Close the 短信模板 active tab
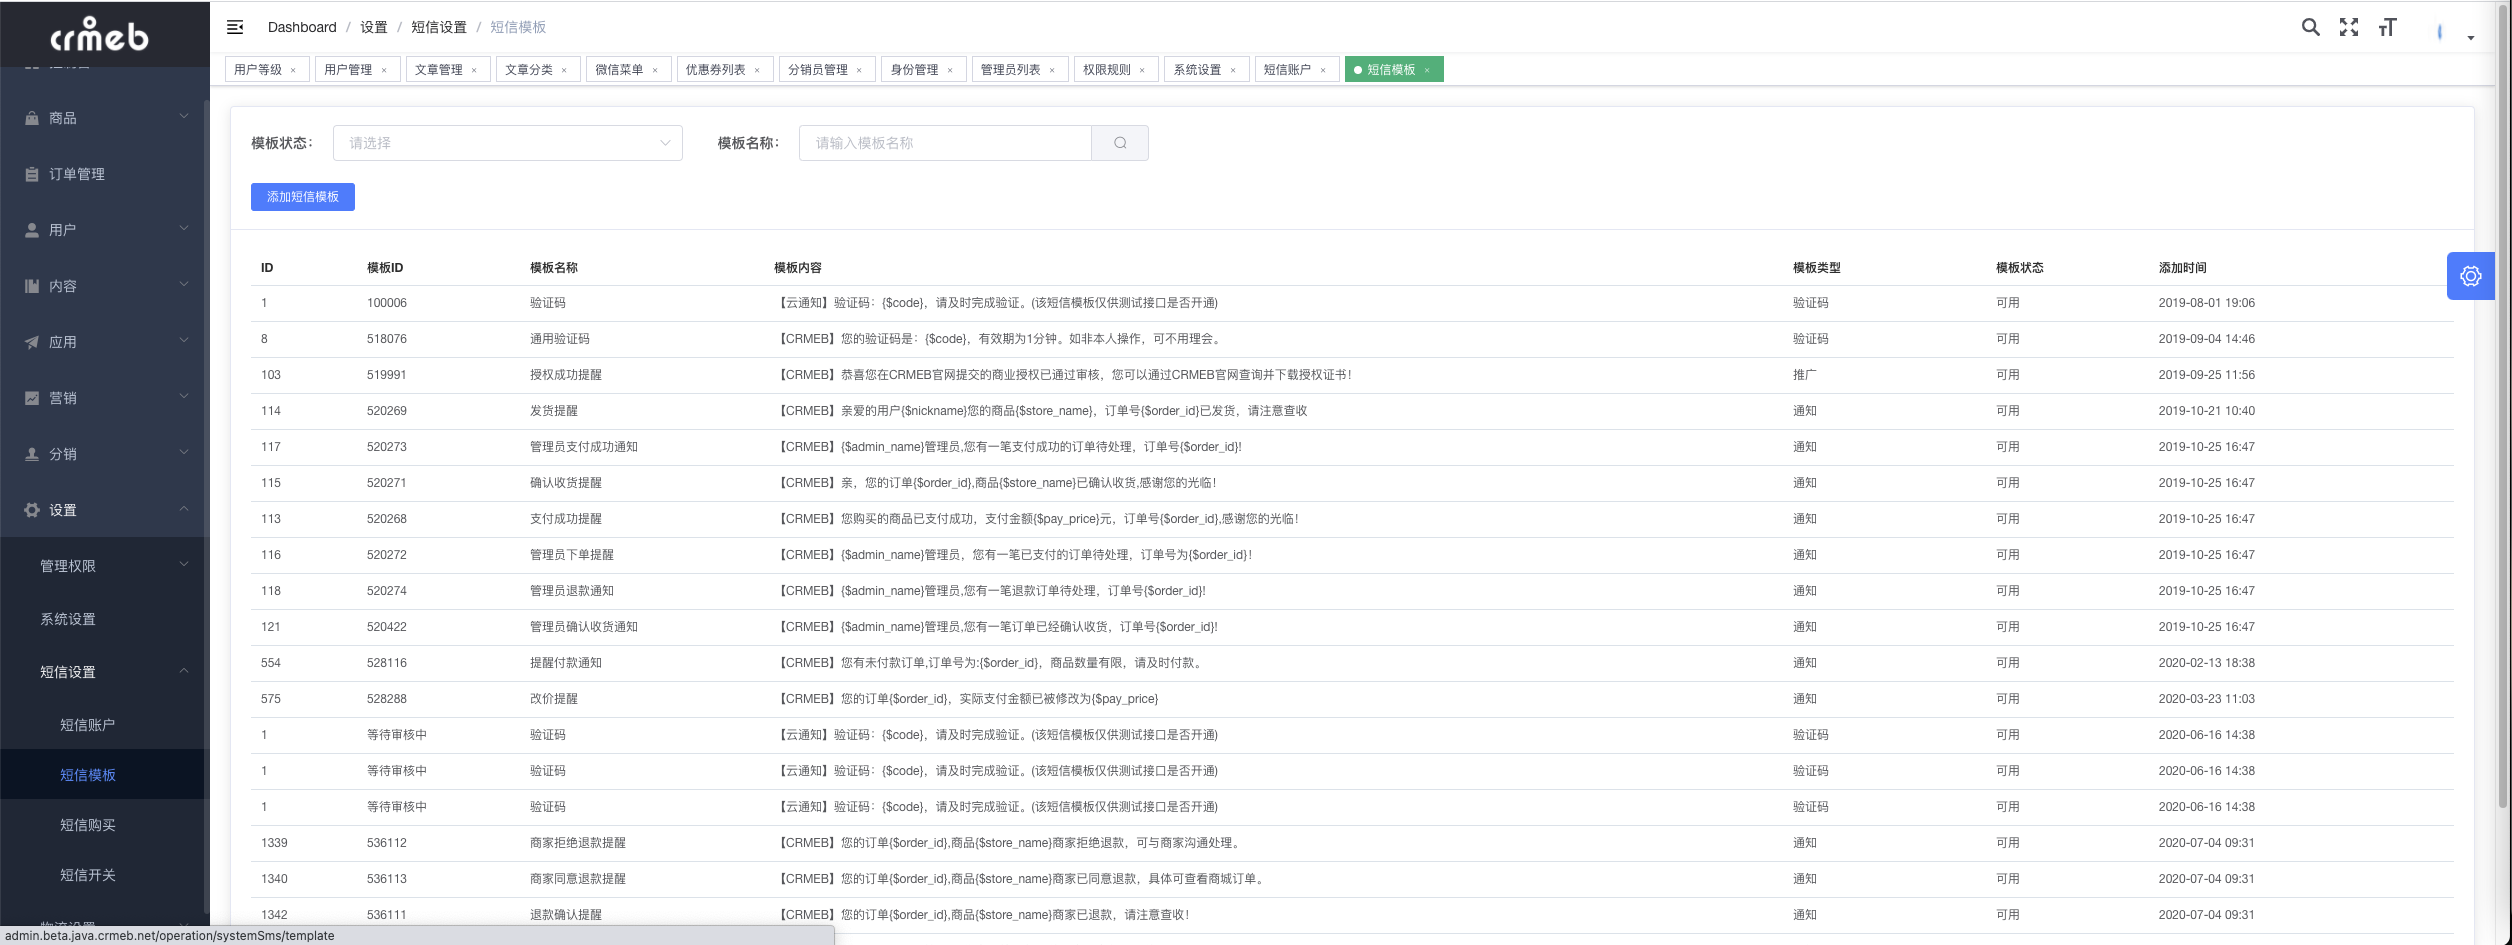Screen dimensions: 2512x945 coord(1427,70)
